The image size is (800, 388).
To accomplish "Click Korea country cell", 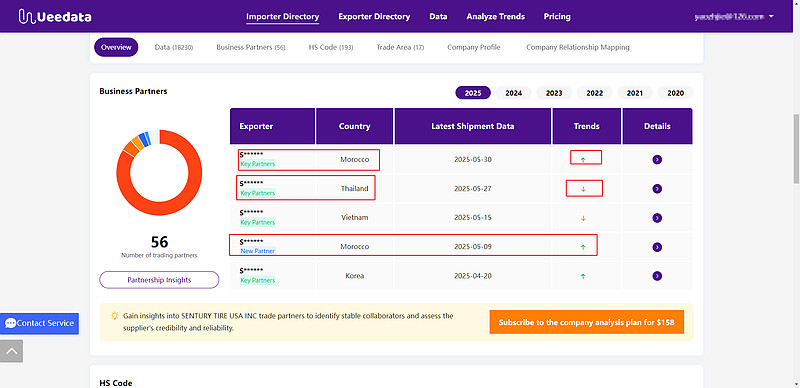I will point(355,276).
